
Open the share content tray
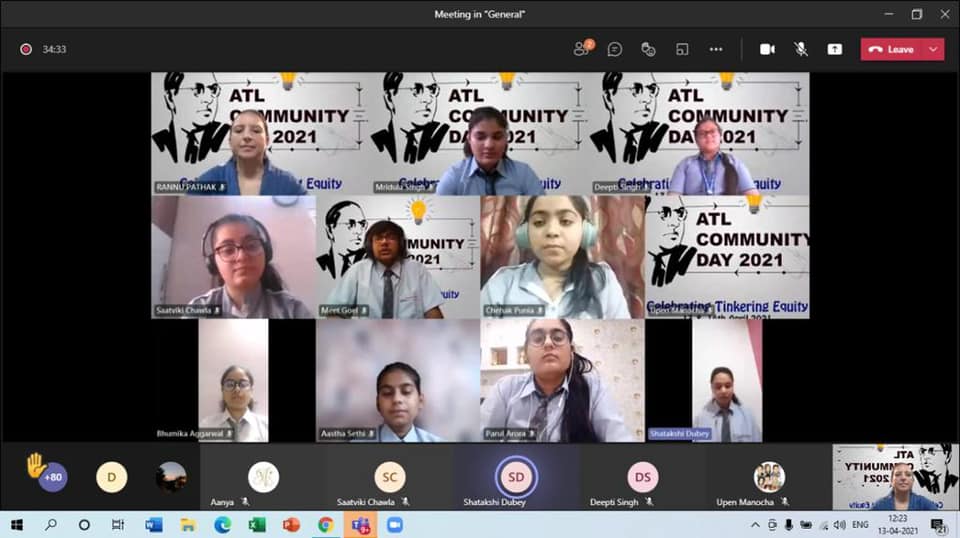(834, 49)
